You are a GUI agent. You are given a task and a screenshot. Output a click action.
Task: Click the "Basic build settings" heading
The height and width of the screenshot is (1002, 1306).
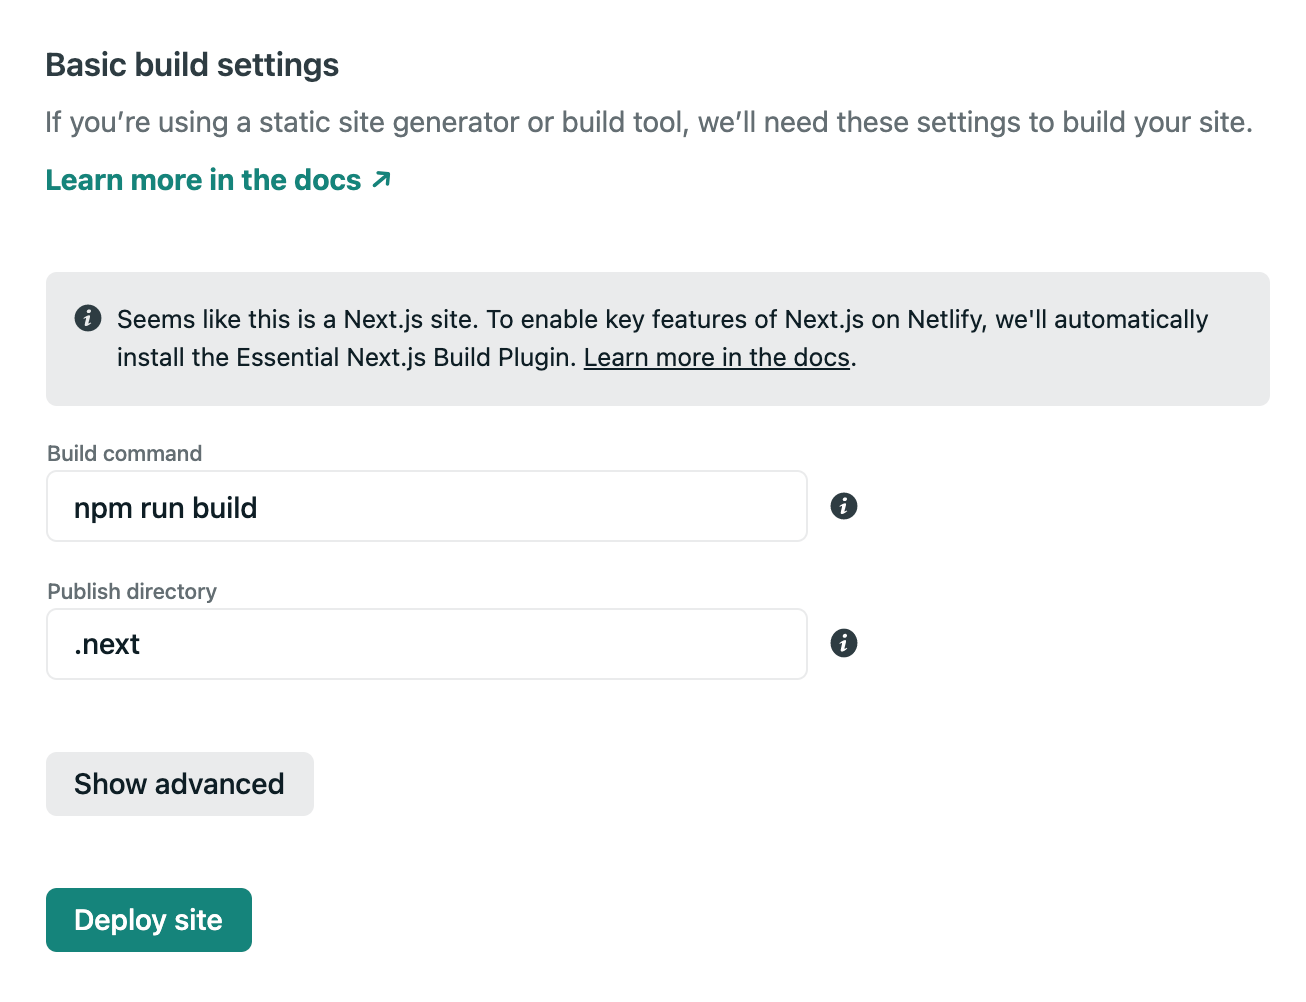[x=192, y=65]
